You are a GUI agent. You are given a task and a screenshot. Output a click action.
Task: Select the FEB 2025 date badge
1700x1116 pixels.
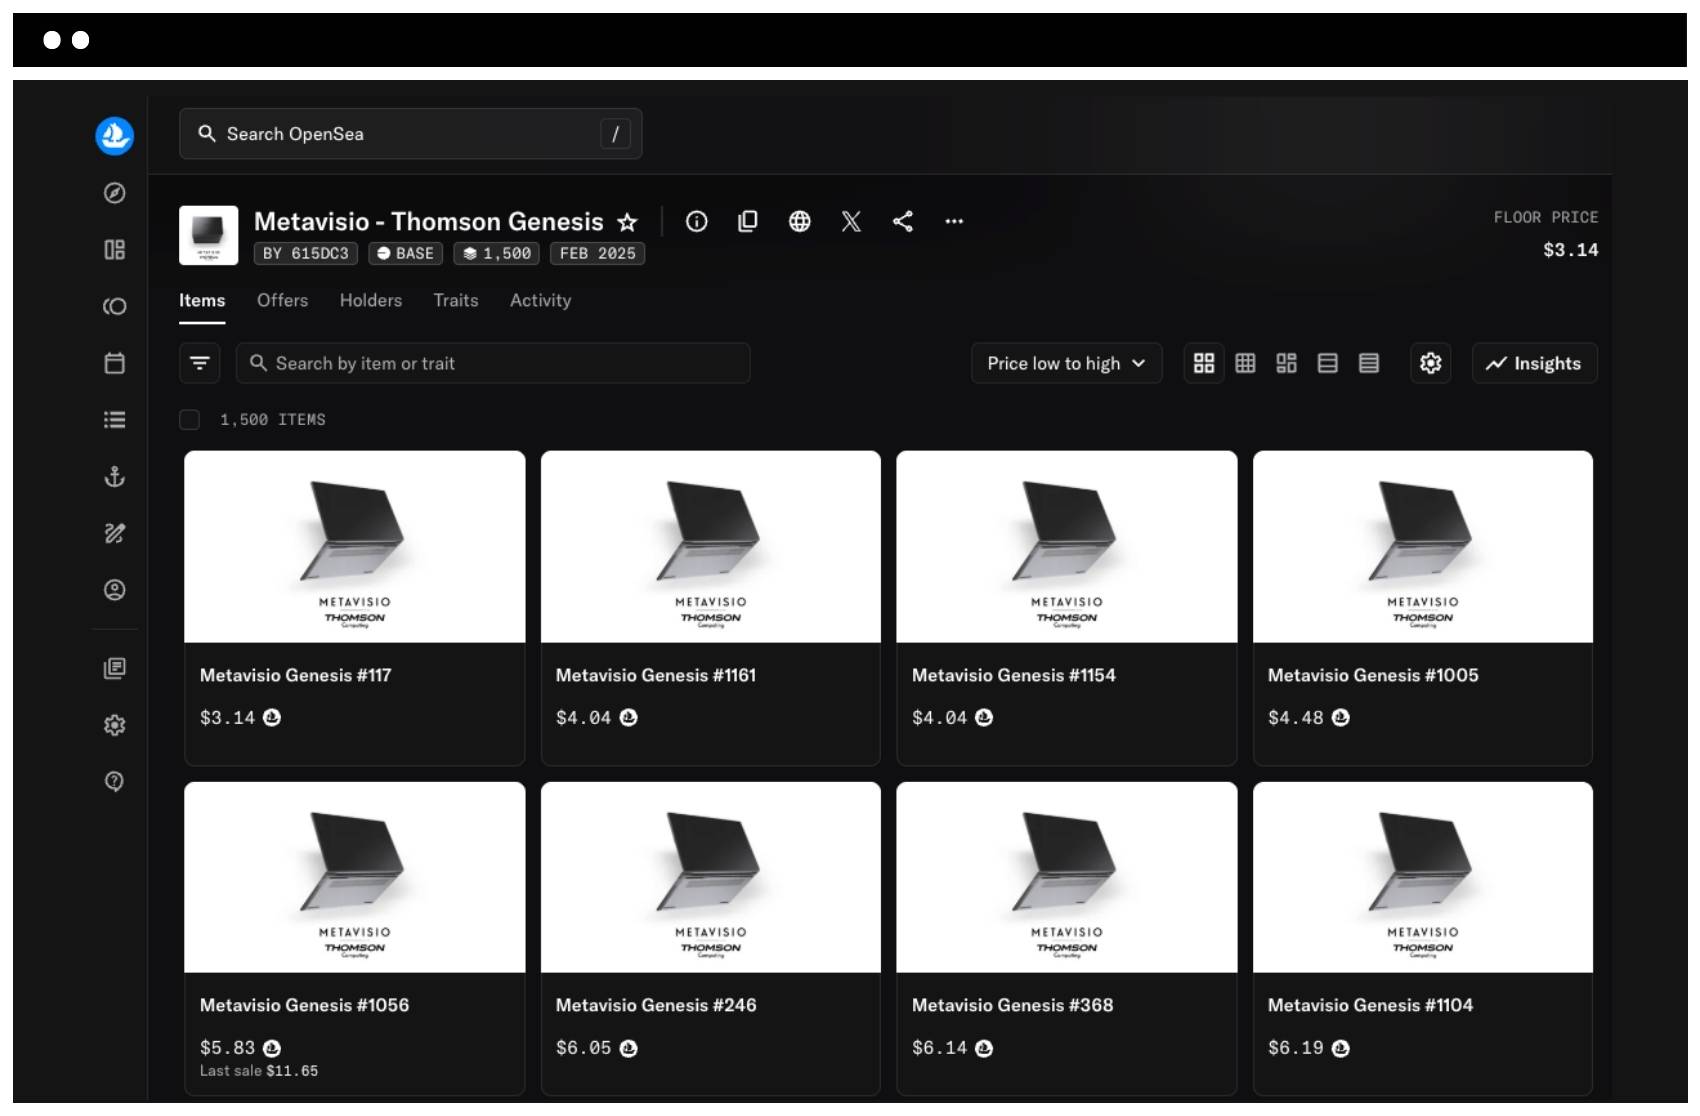[598, 254]
